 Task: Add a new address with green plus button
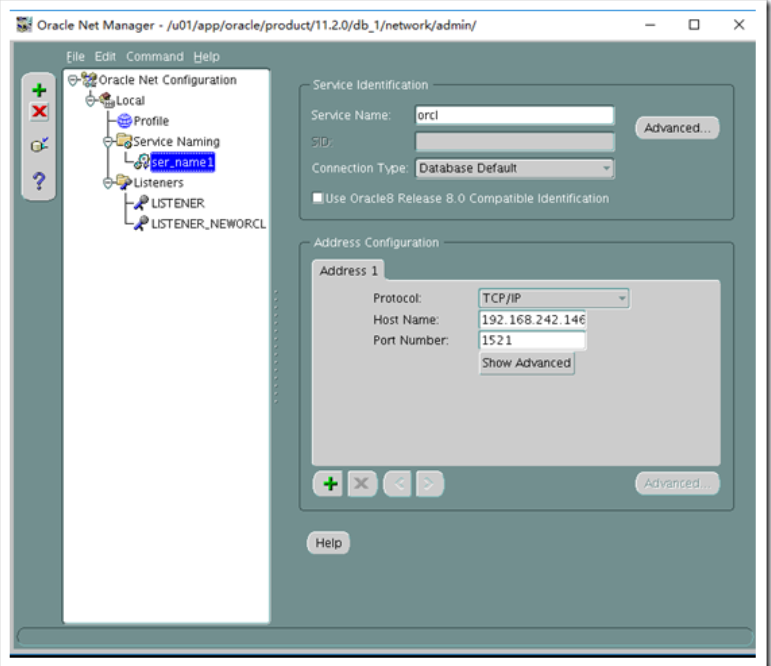tap(330, 484)
